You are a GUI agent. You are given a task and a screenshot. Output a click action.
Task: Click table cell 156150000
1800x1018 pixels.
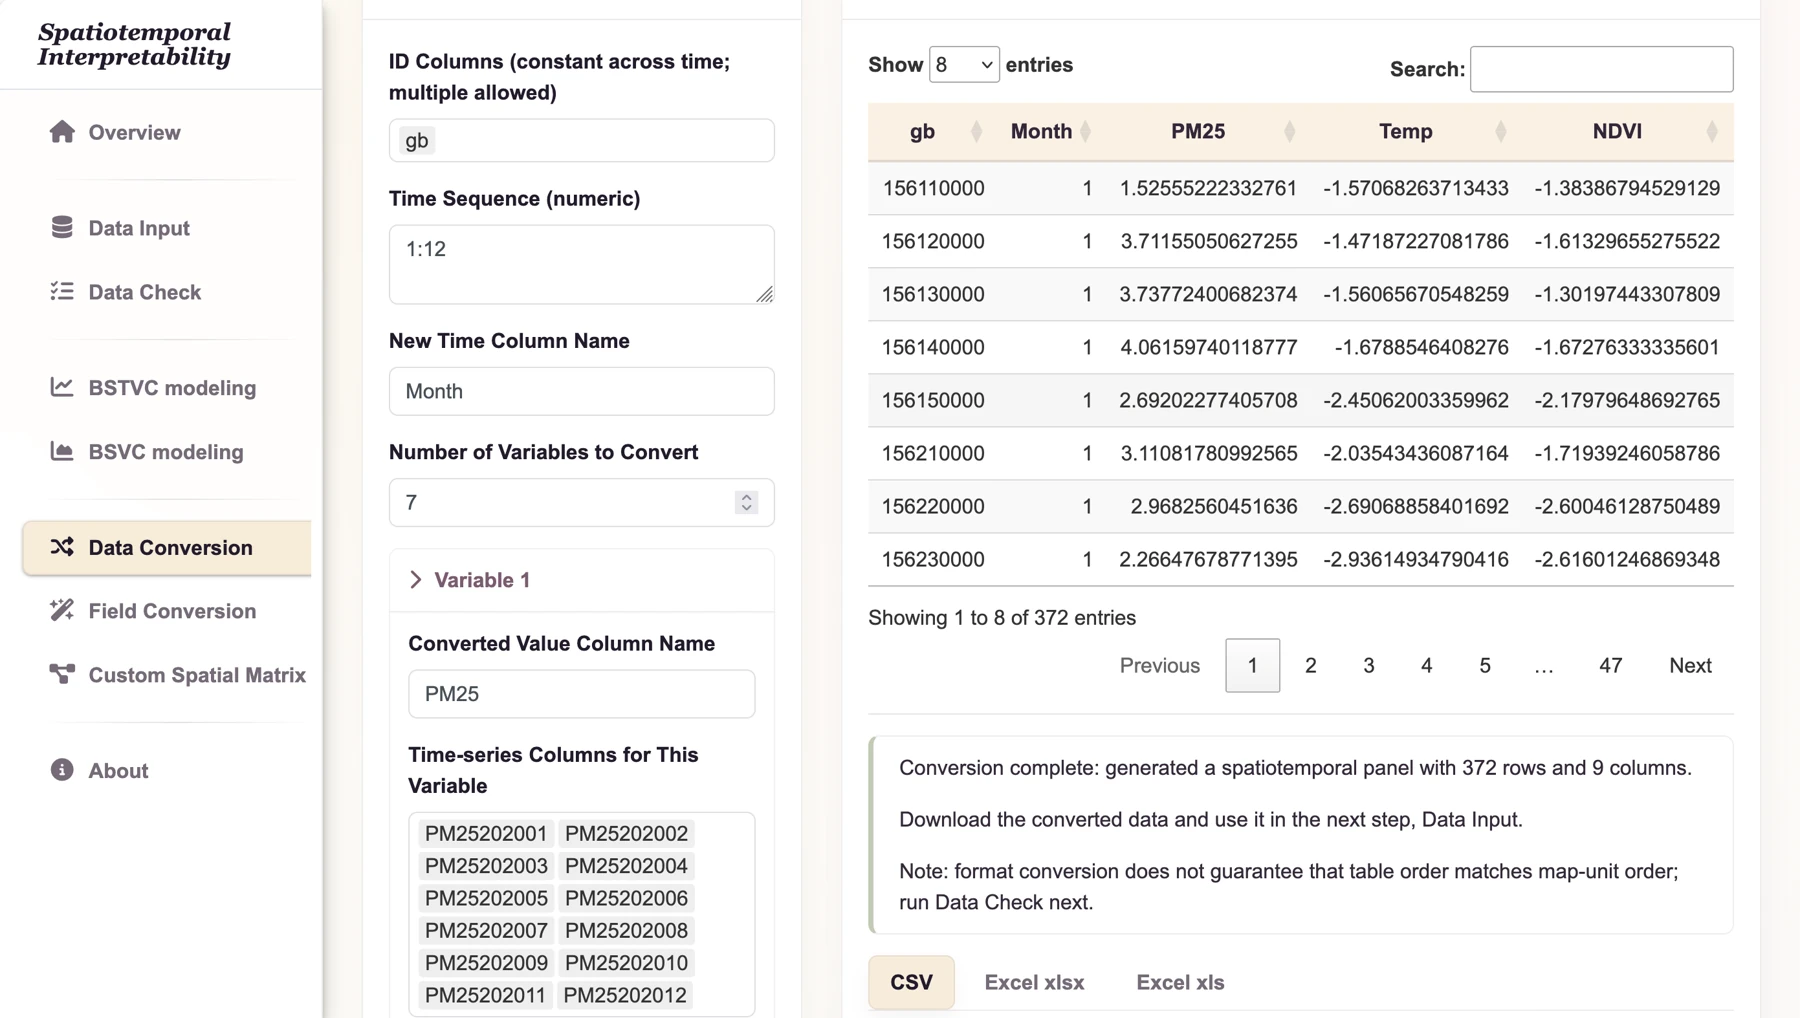(933, 400)
